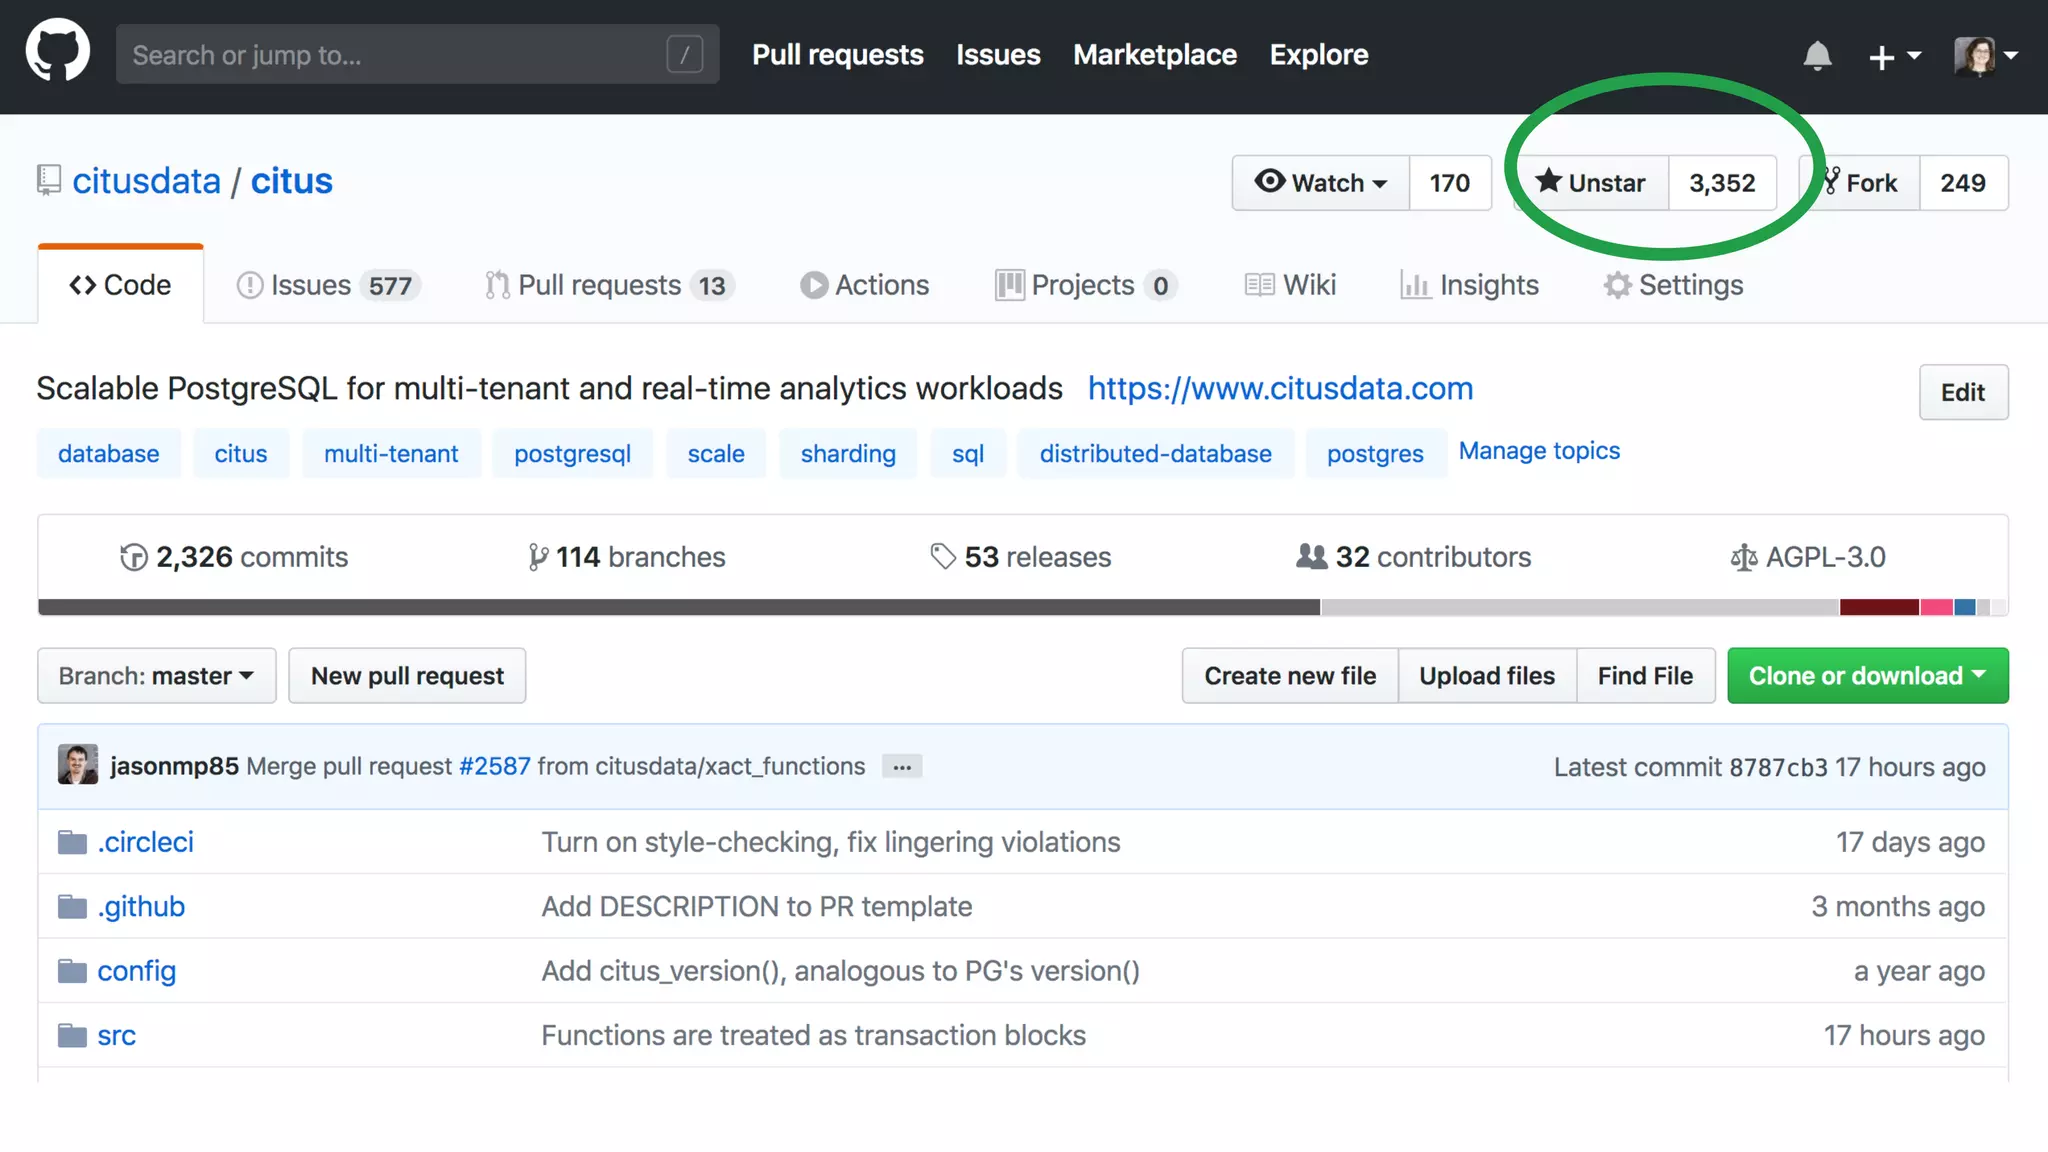Click the releases tag icon
The width and height of the screenshot is (2048, 1152).
click(942, 556)
